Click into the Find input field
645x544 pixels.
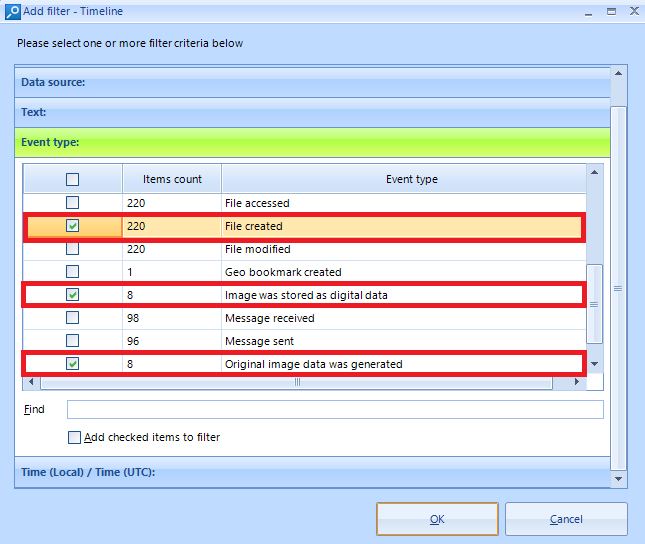[x=335, y=409]
